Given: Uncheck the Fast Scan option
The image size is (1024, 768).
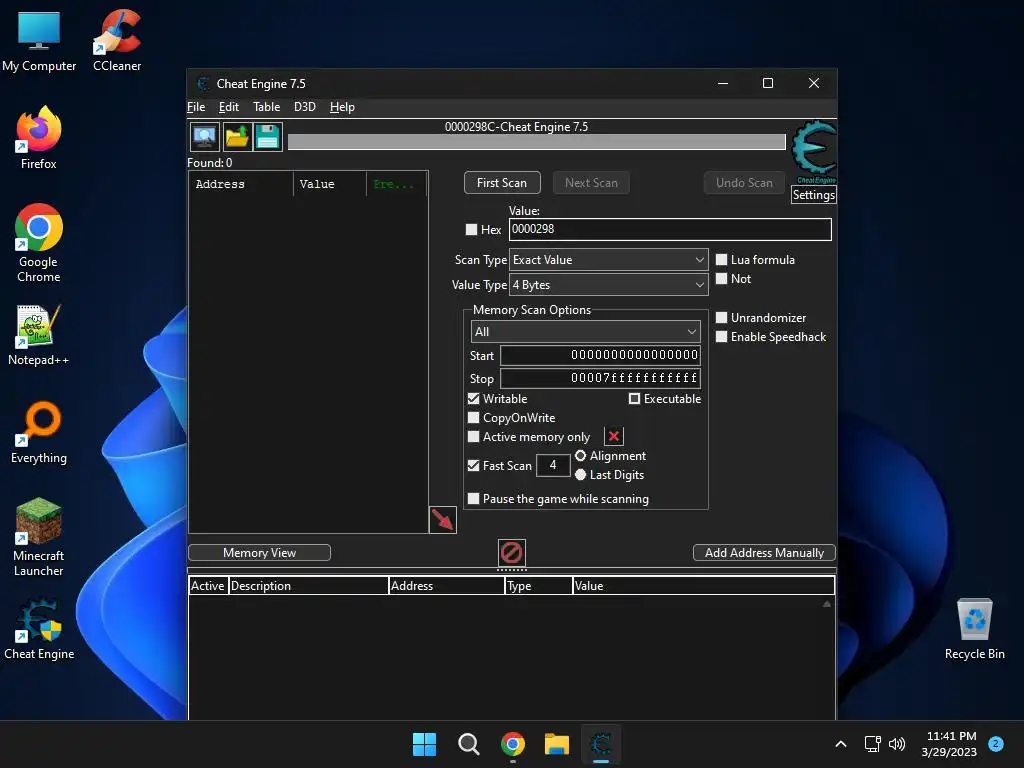Looking at the screenshot, I should (x=473, y=465).
